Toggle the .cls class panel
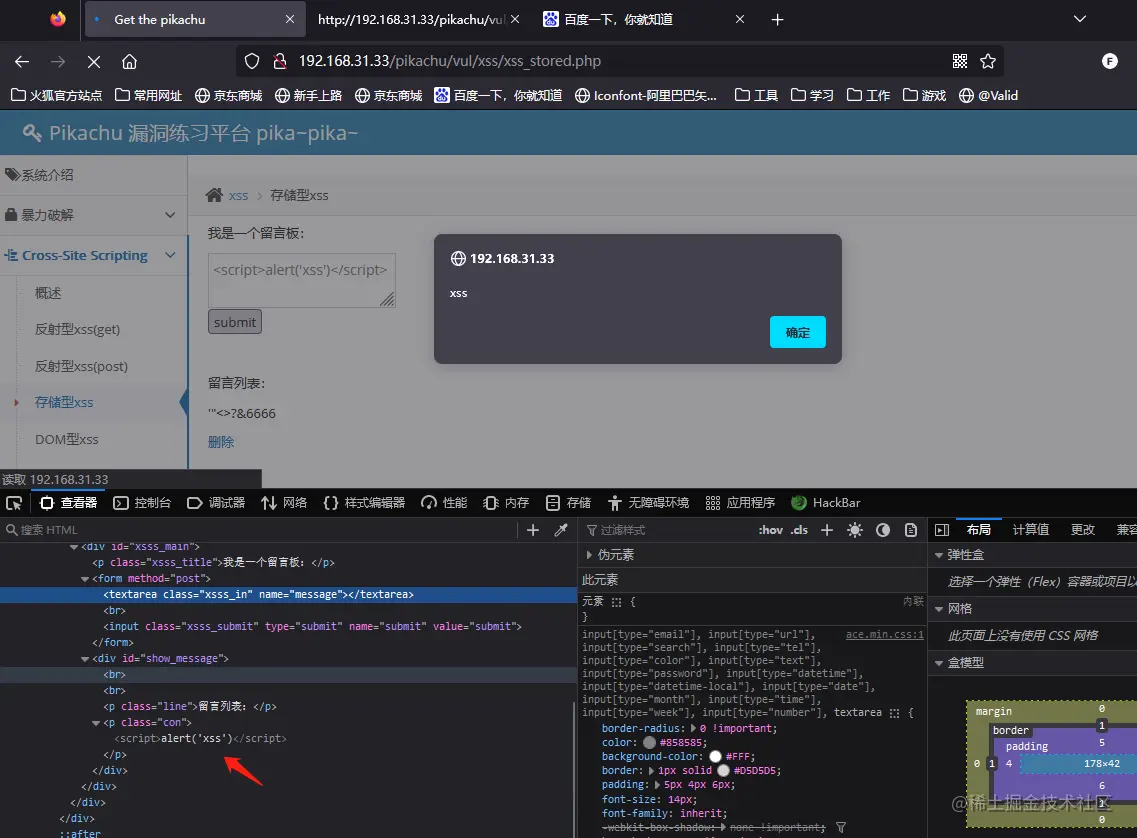Image resolution: width=1137 pixels, height=838 pixels. 799,530
